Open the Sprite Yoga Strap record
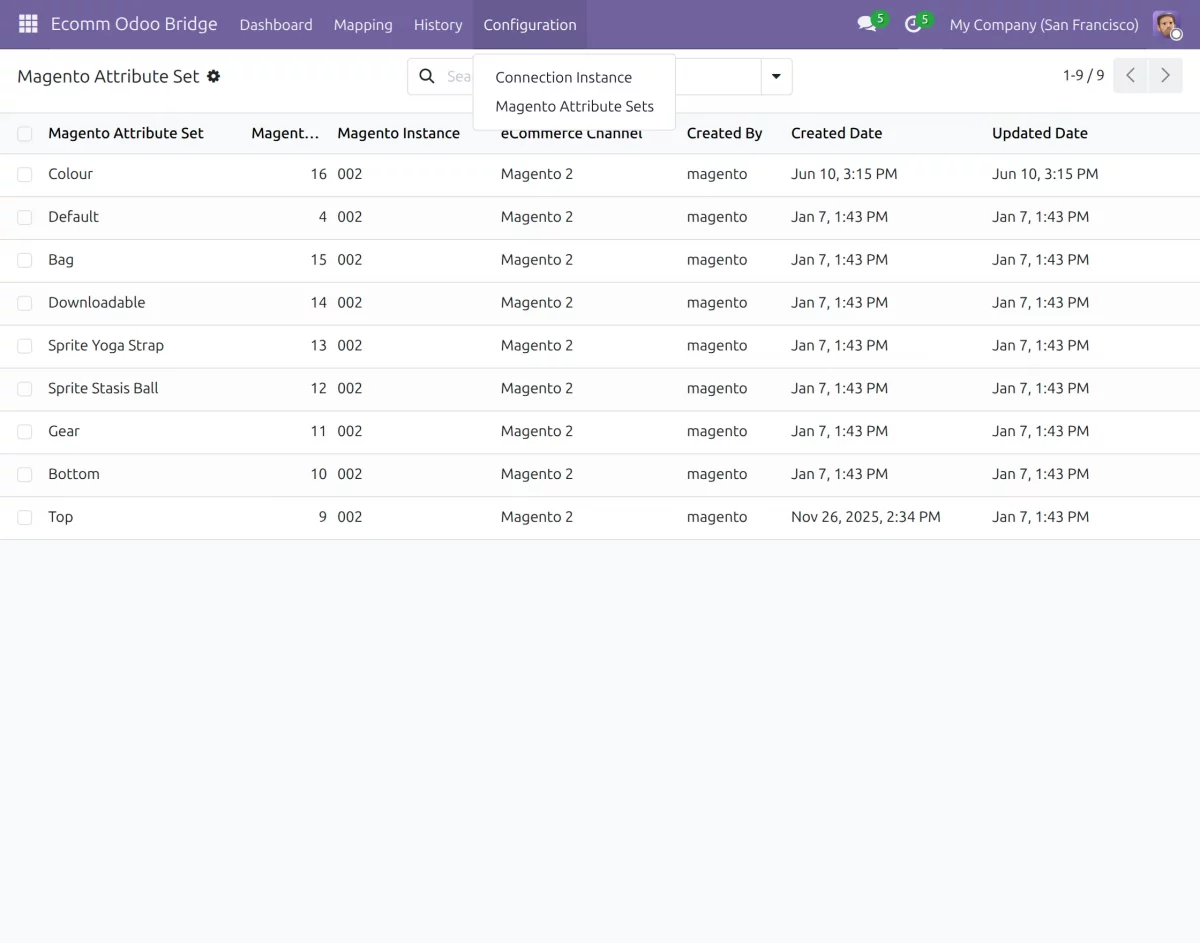This screenshot has height=943, width=1200. coord(106,346)
